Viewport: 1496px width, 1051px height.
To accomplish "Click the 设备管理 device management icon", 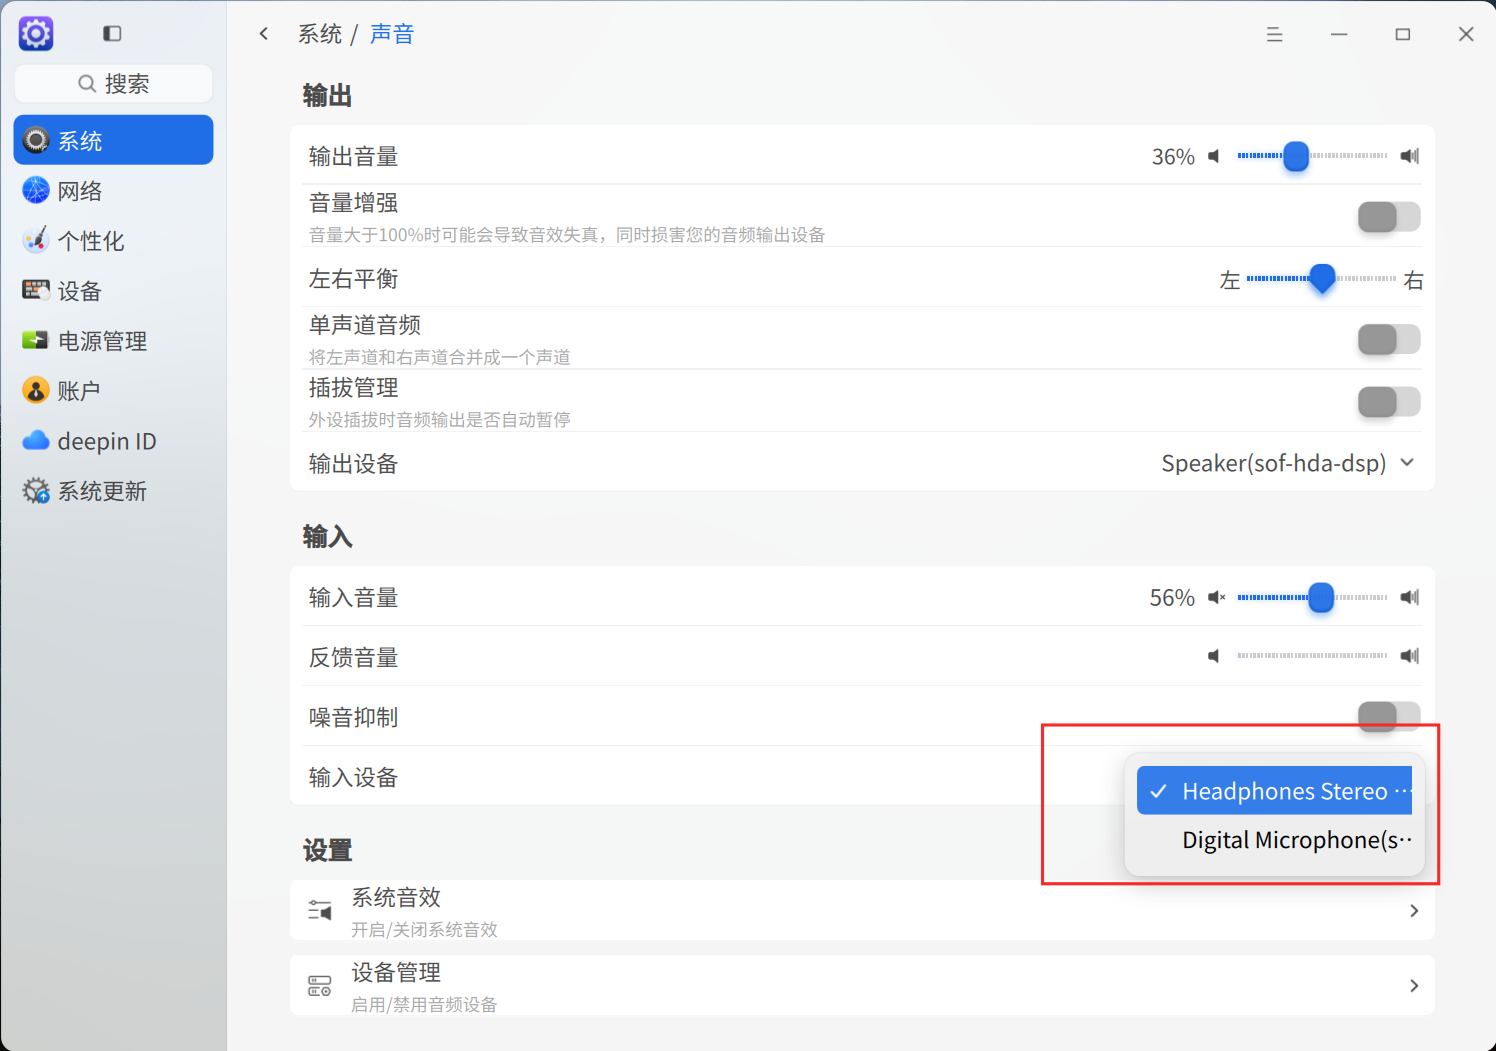I will tap(320, 985).
